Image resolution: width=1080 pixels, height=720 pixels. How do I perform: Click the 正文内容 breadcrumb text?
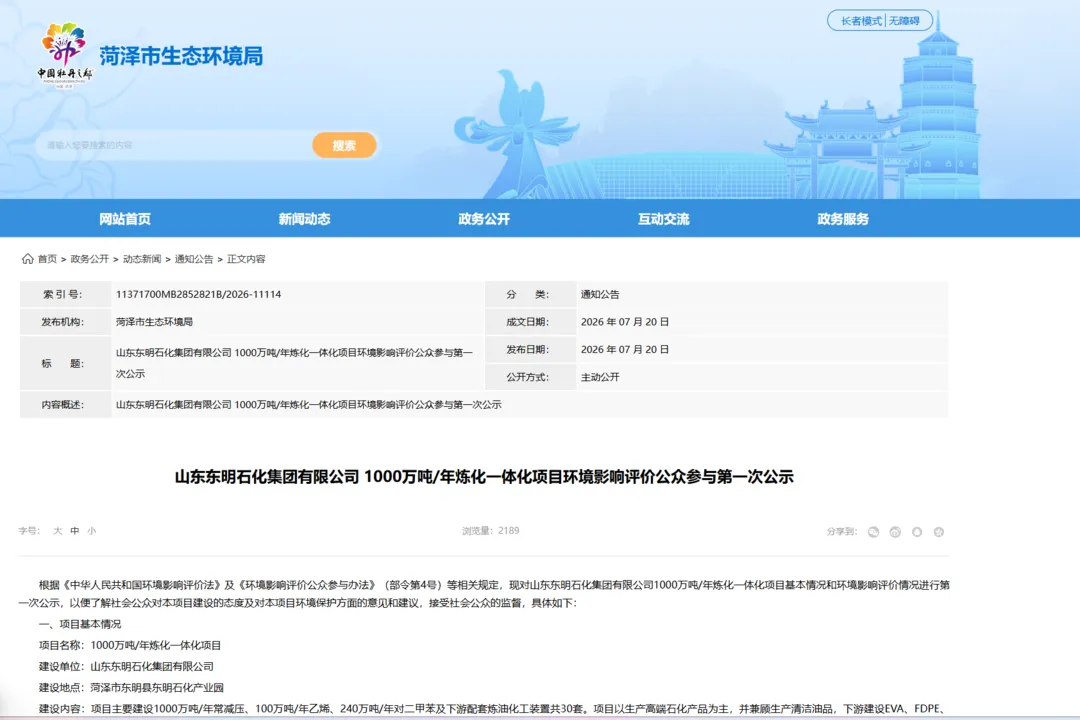pos(246,259)
